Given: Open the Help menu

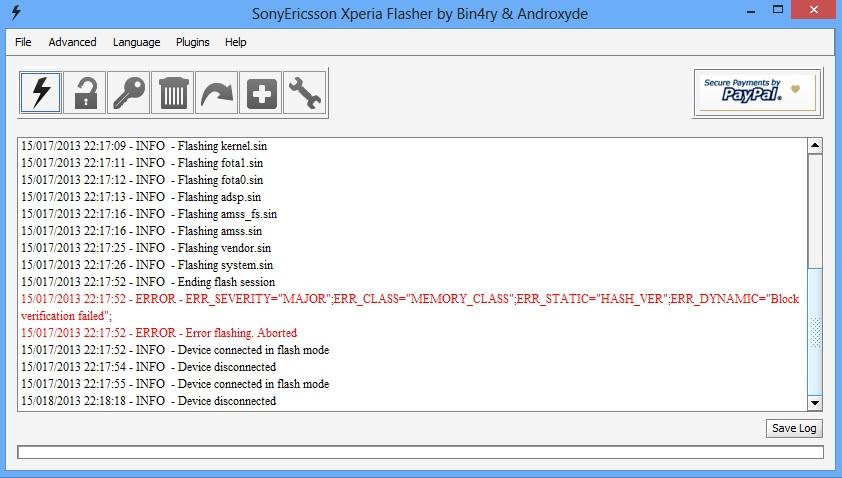Looking at the screenshot, I should [235, 42].
